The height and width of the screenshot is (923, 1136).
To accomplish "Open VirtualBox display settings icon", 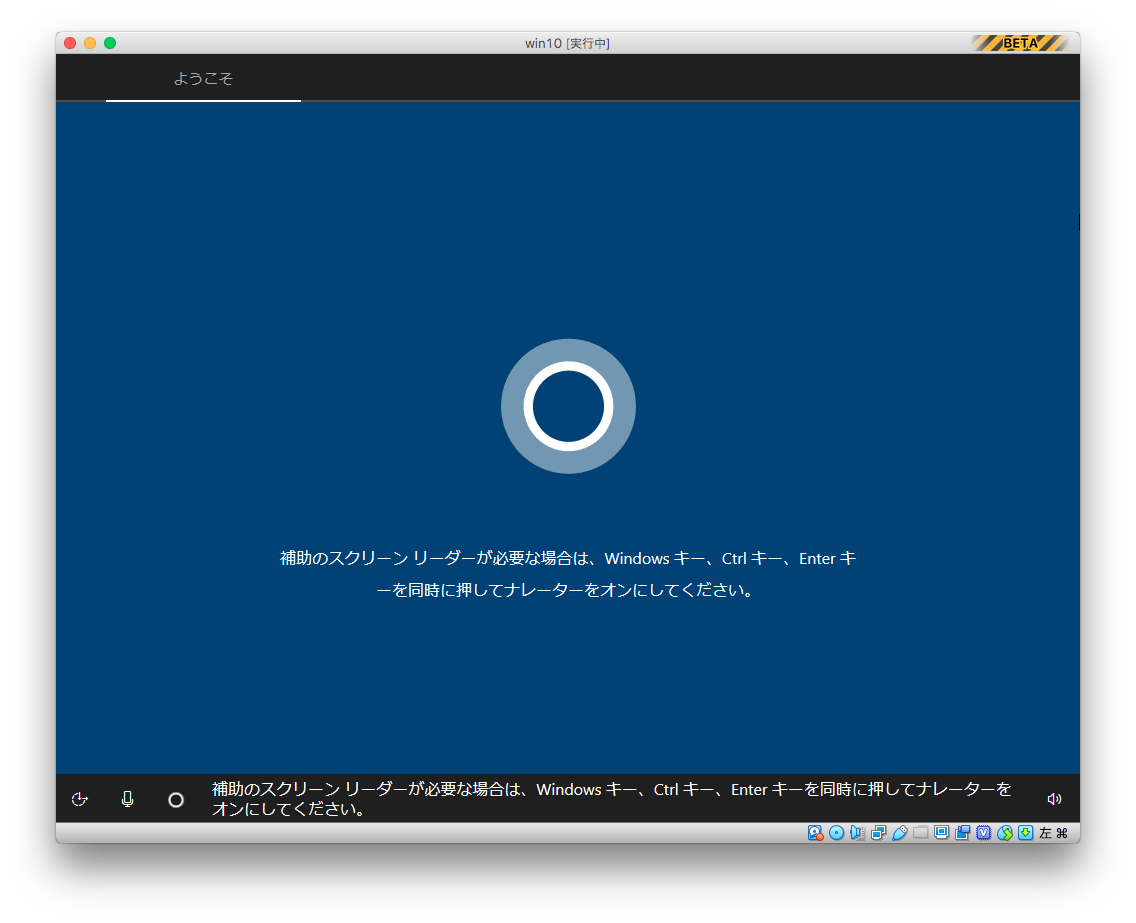I will (x=941, y=833).
